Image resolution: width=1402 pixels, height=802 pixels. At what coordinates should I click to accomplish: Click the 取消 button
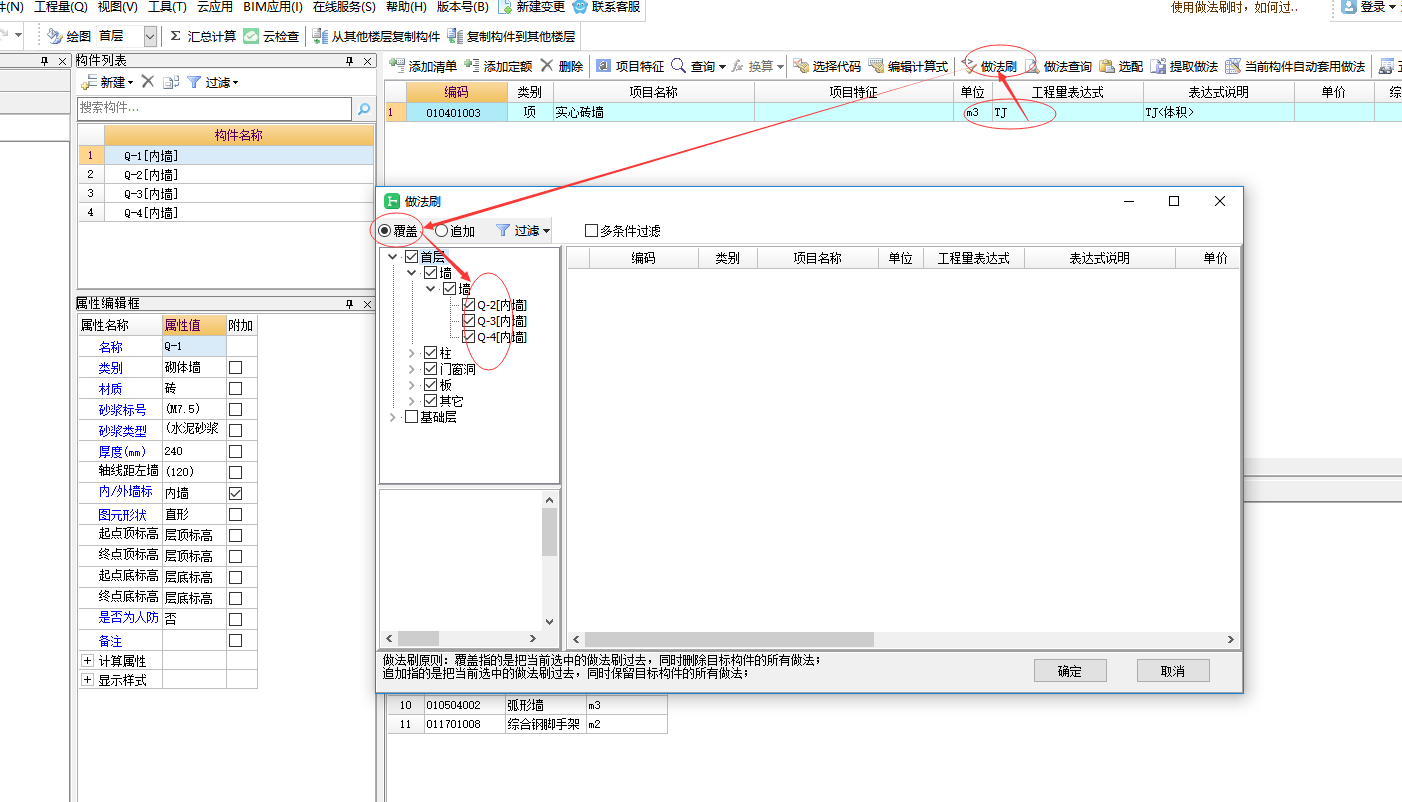[1173, 671]
